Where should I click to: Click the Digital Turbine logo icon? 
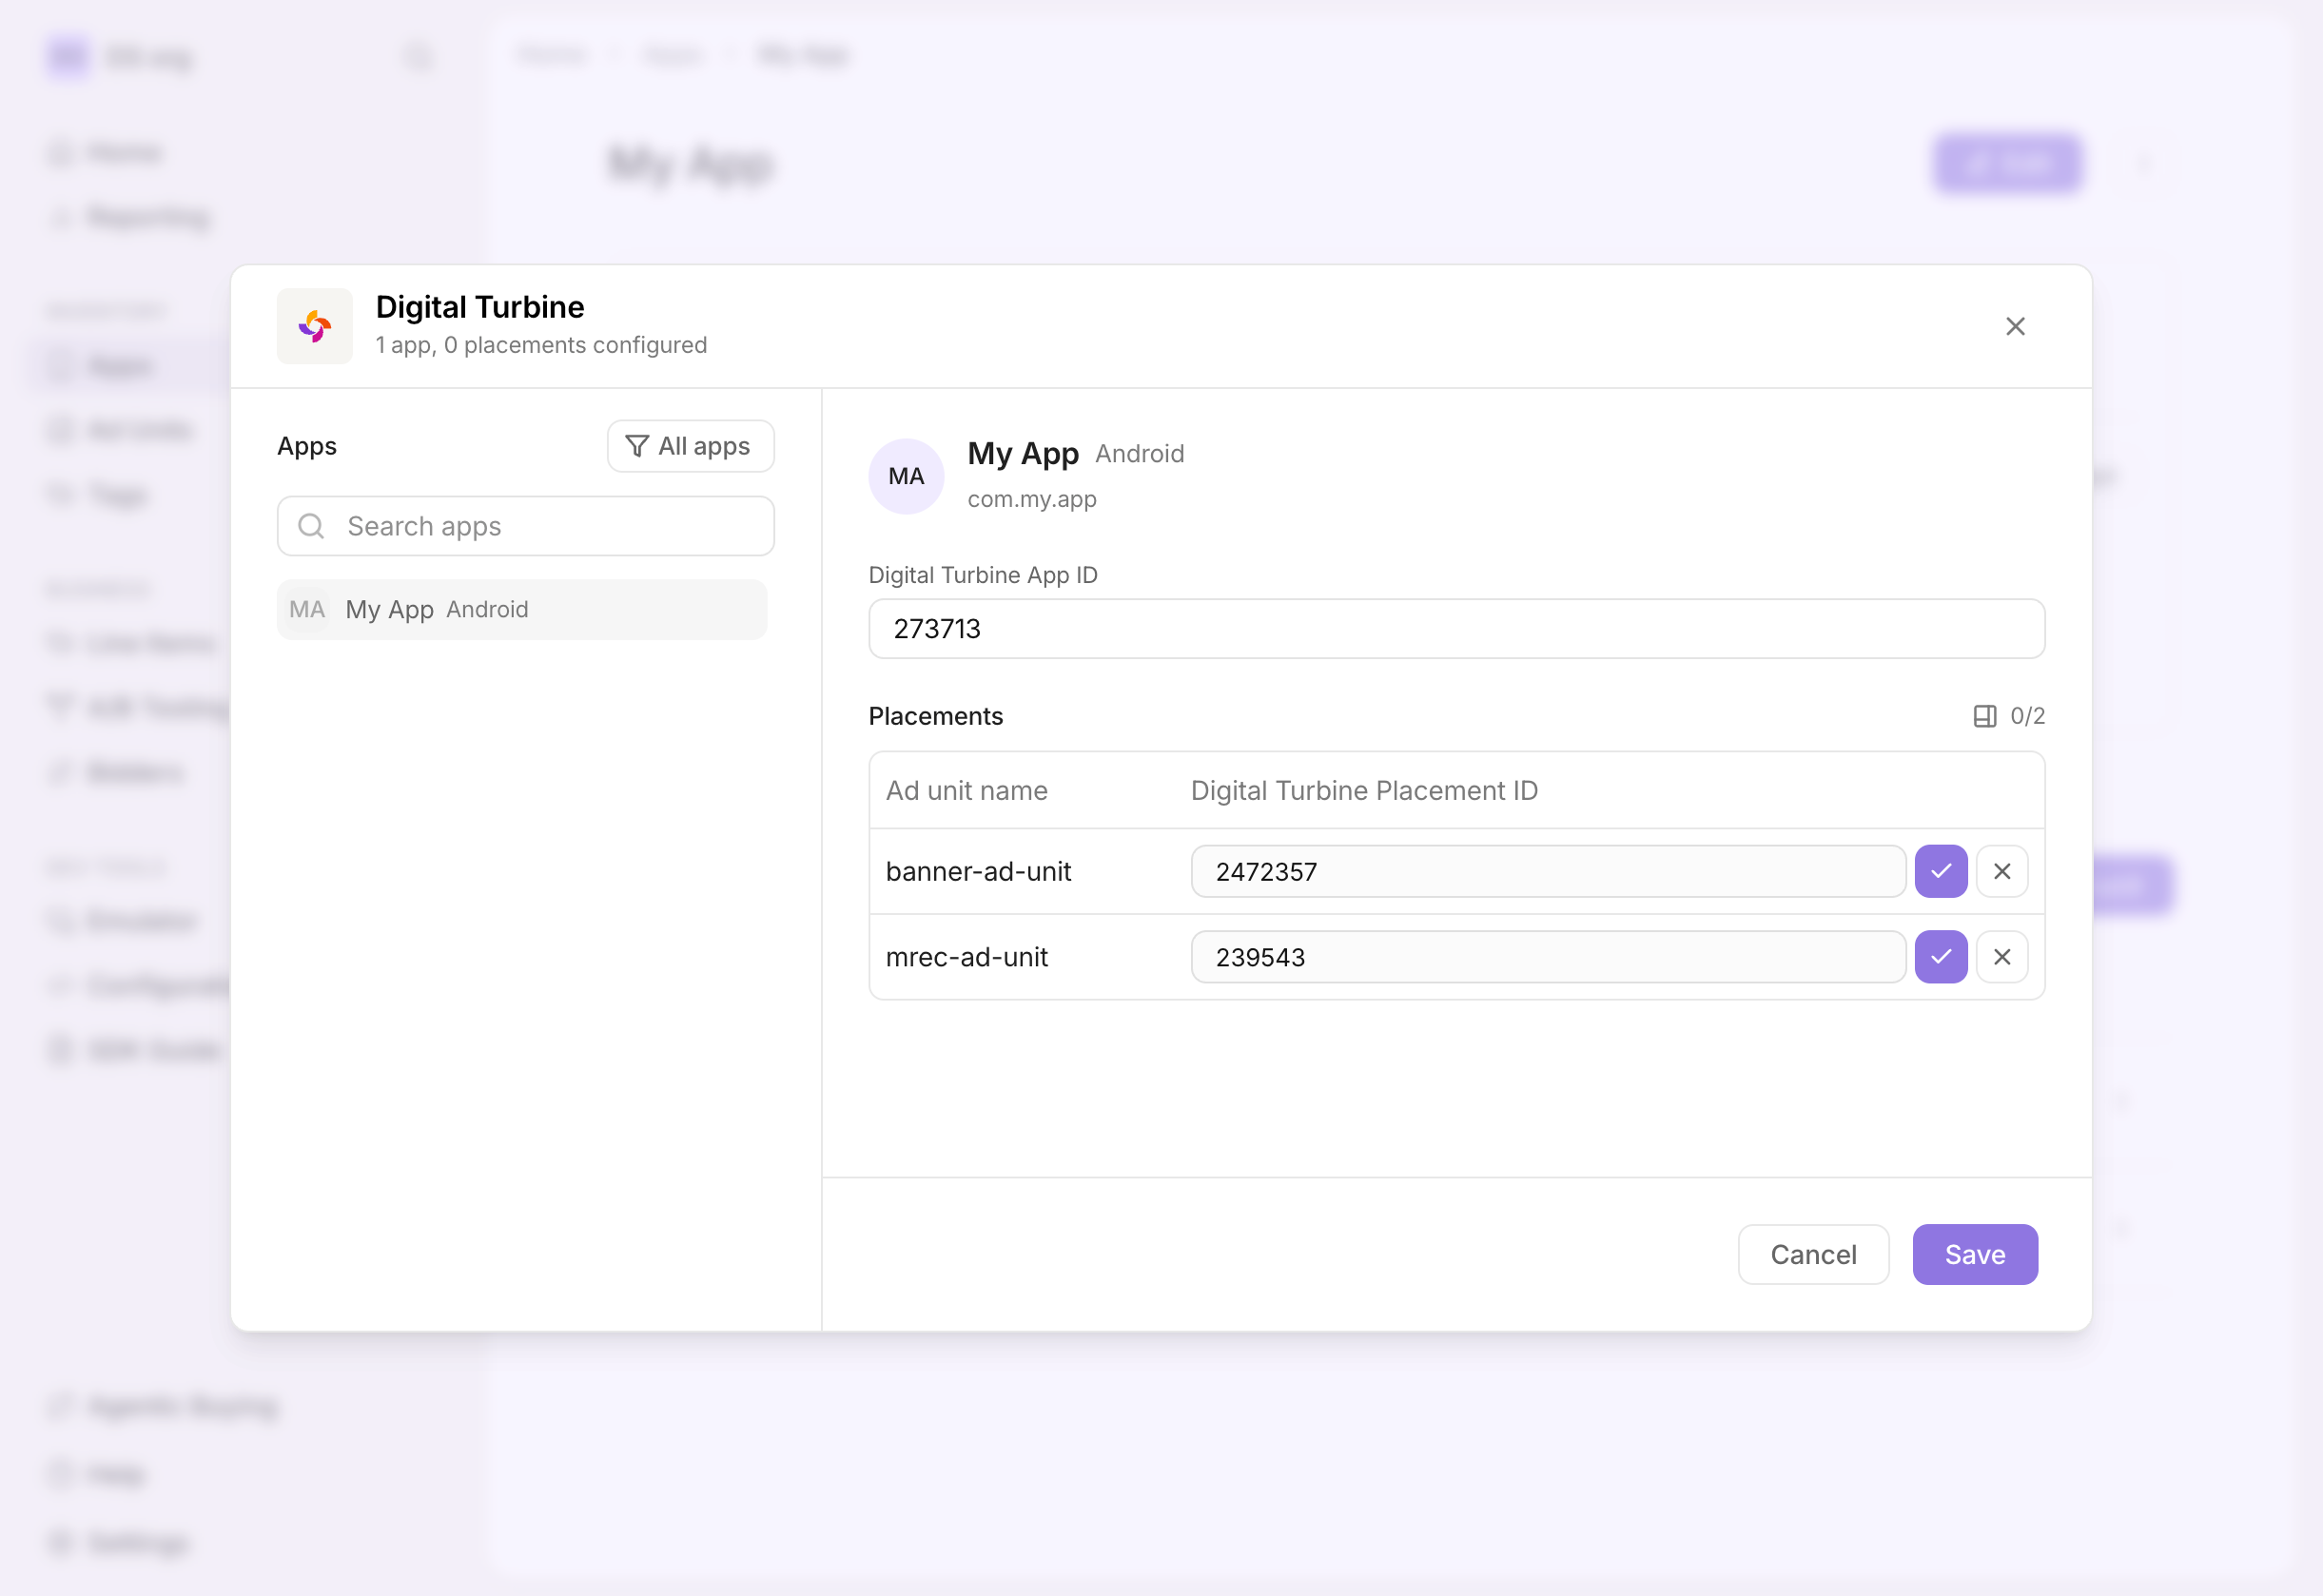315,327
